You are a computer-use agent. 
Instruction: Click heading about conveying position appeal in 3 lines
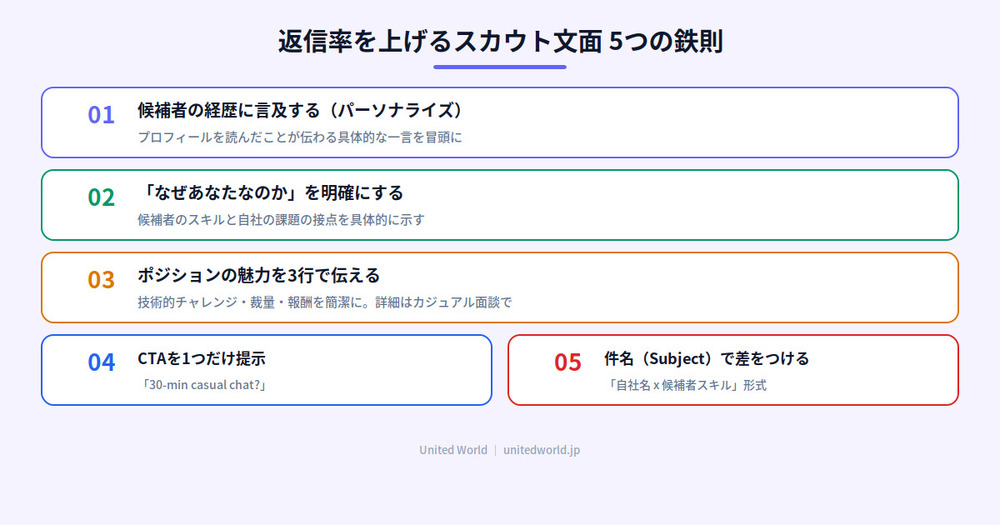[259, 275]
